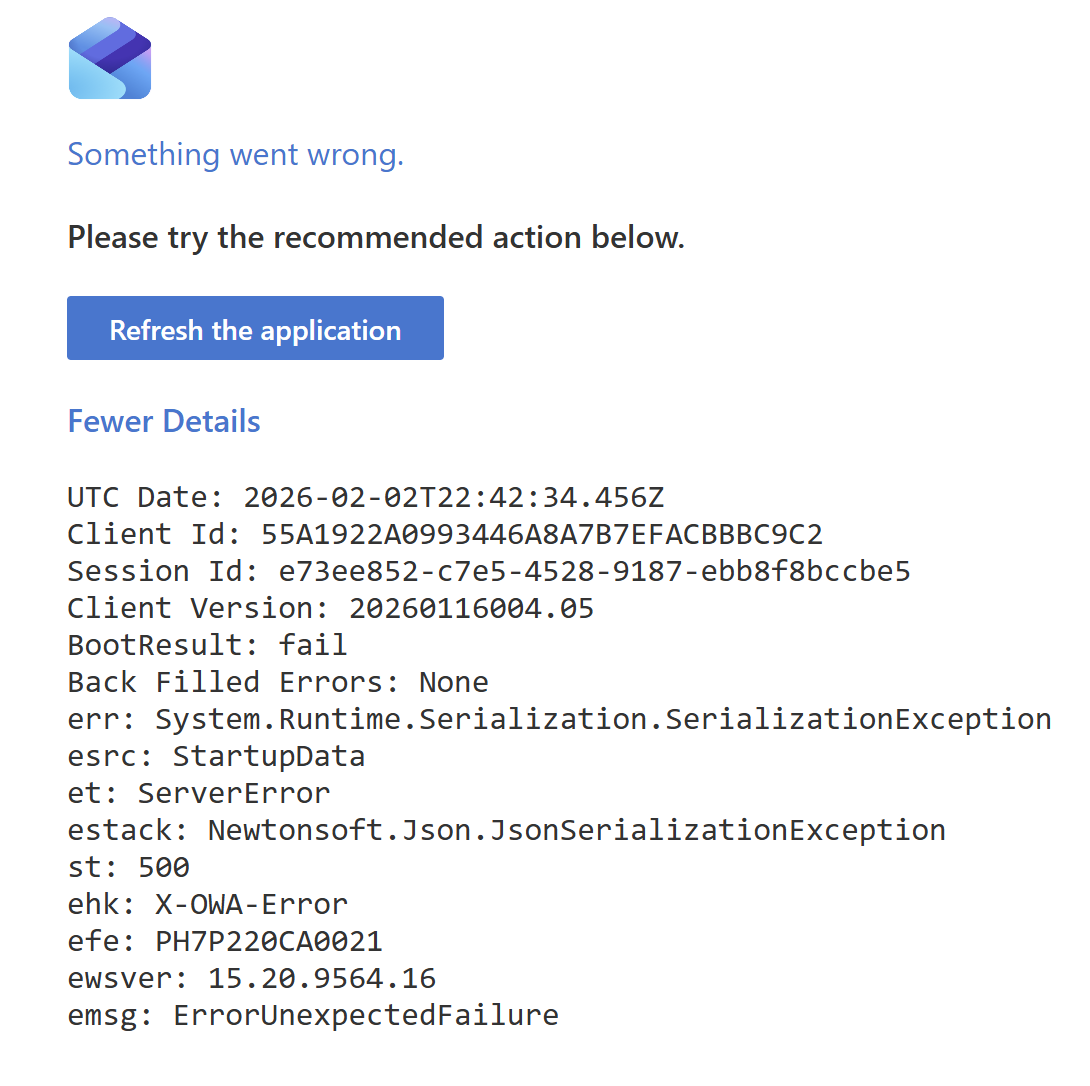The image size is (1090, 1086).
Task: Click the Outlook app logo icon
Action: pos(110,58)
